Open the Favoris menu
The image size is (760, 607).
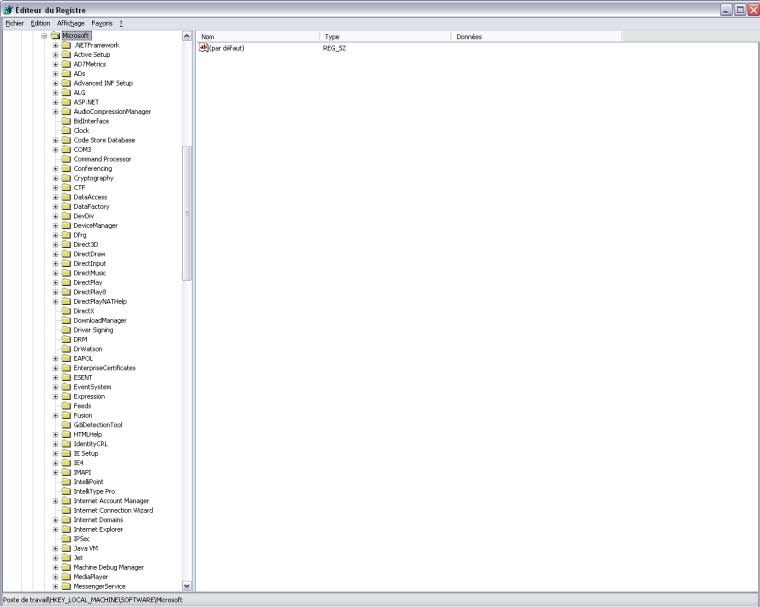coord(102,22)
